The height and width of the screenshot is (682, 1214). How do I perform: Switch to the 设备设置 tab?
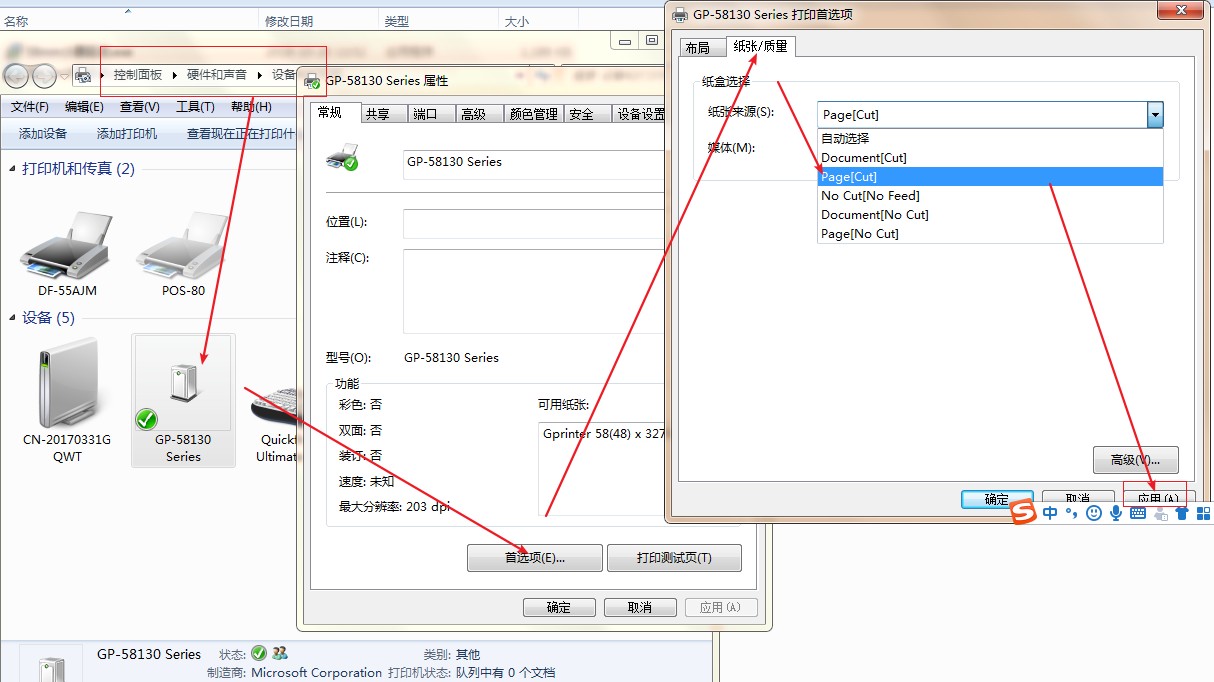pos(640,114)
